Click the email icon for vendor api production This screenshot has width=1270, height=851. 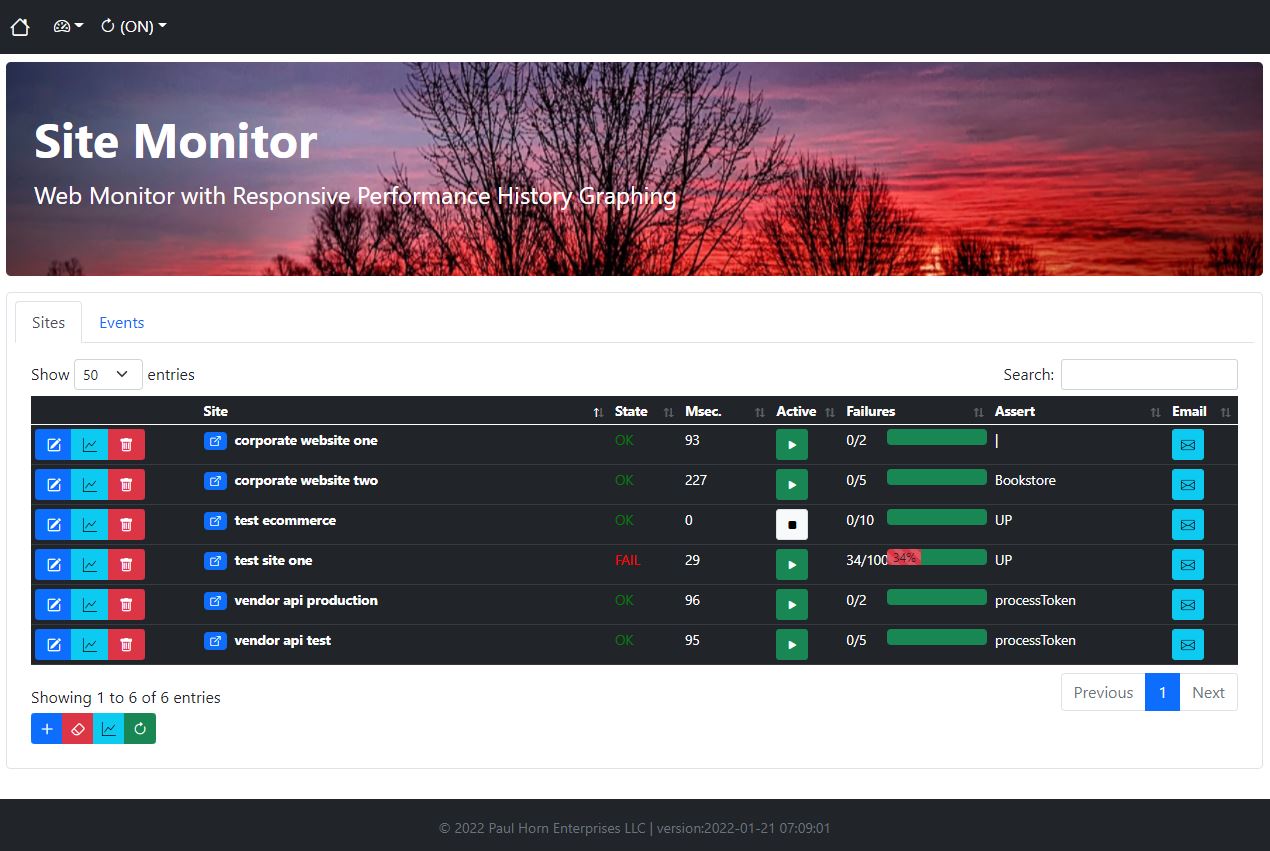[x=1187, y=604]
